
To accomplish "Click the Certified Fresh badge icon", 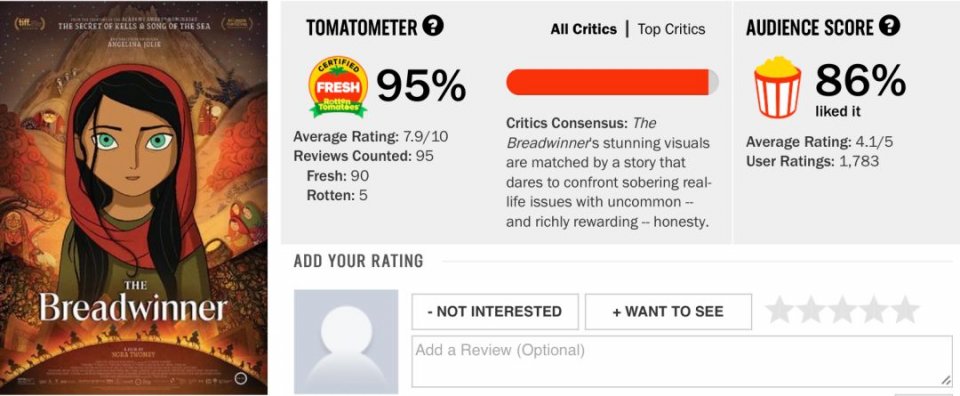I will pos(338,86).
